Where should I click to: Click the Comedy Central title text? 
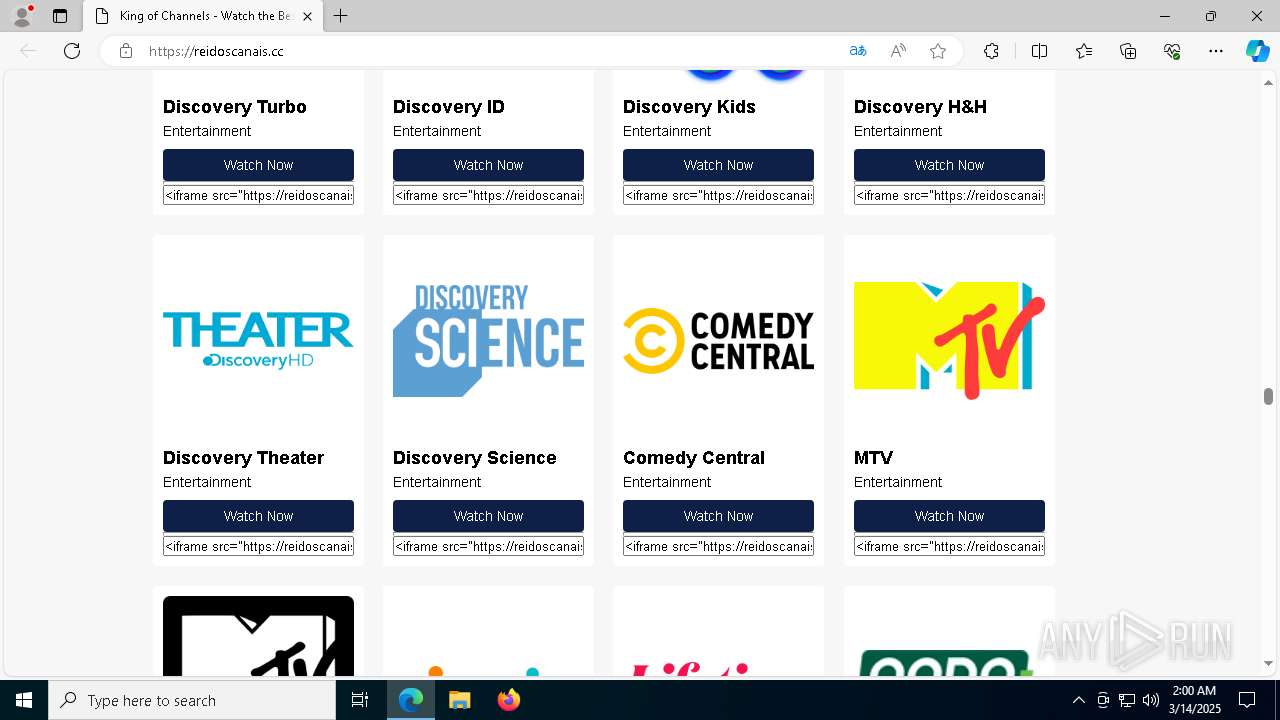click(x=693, y=458)
